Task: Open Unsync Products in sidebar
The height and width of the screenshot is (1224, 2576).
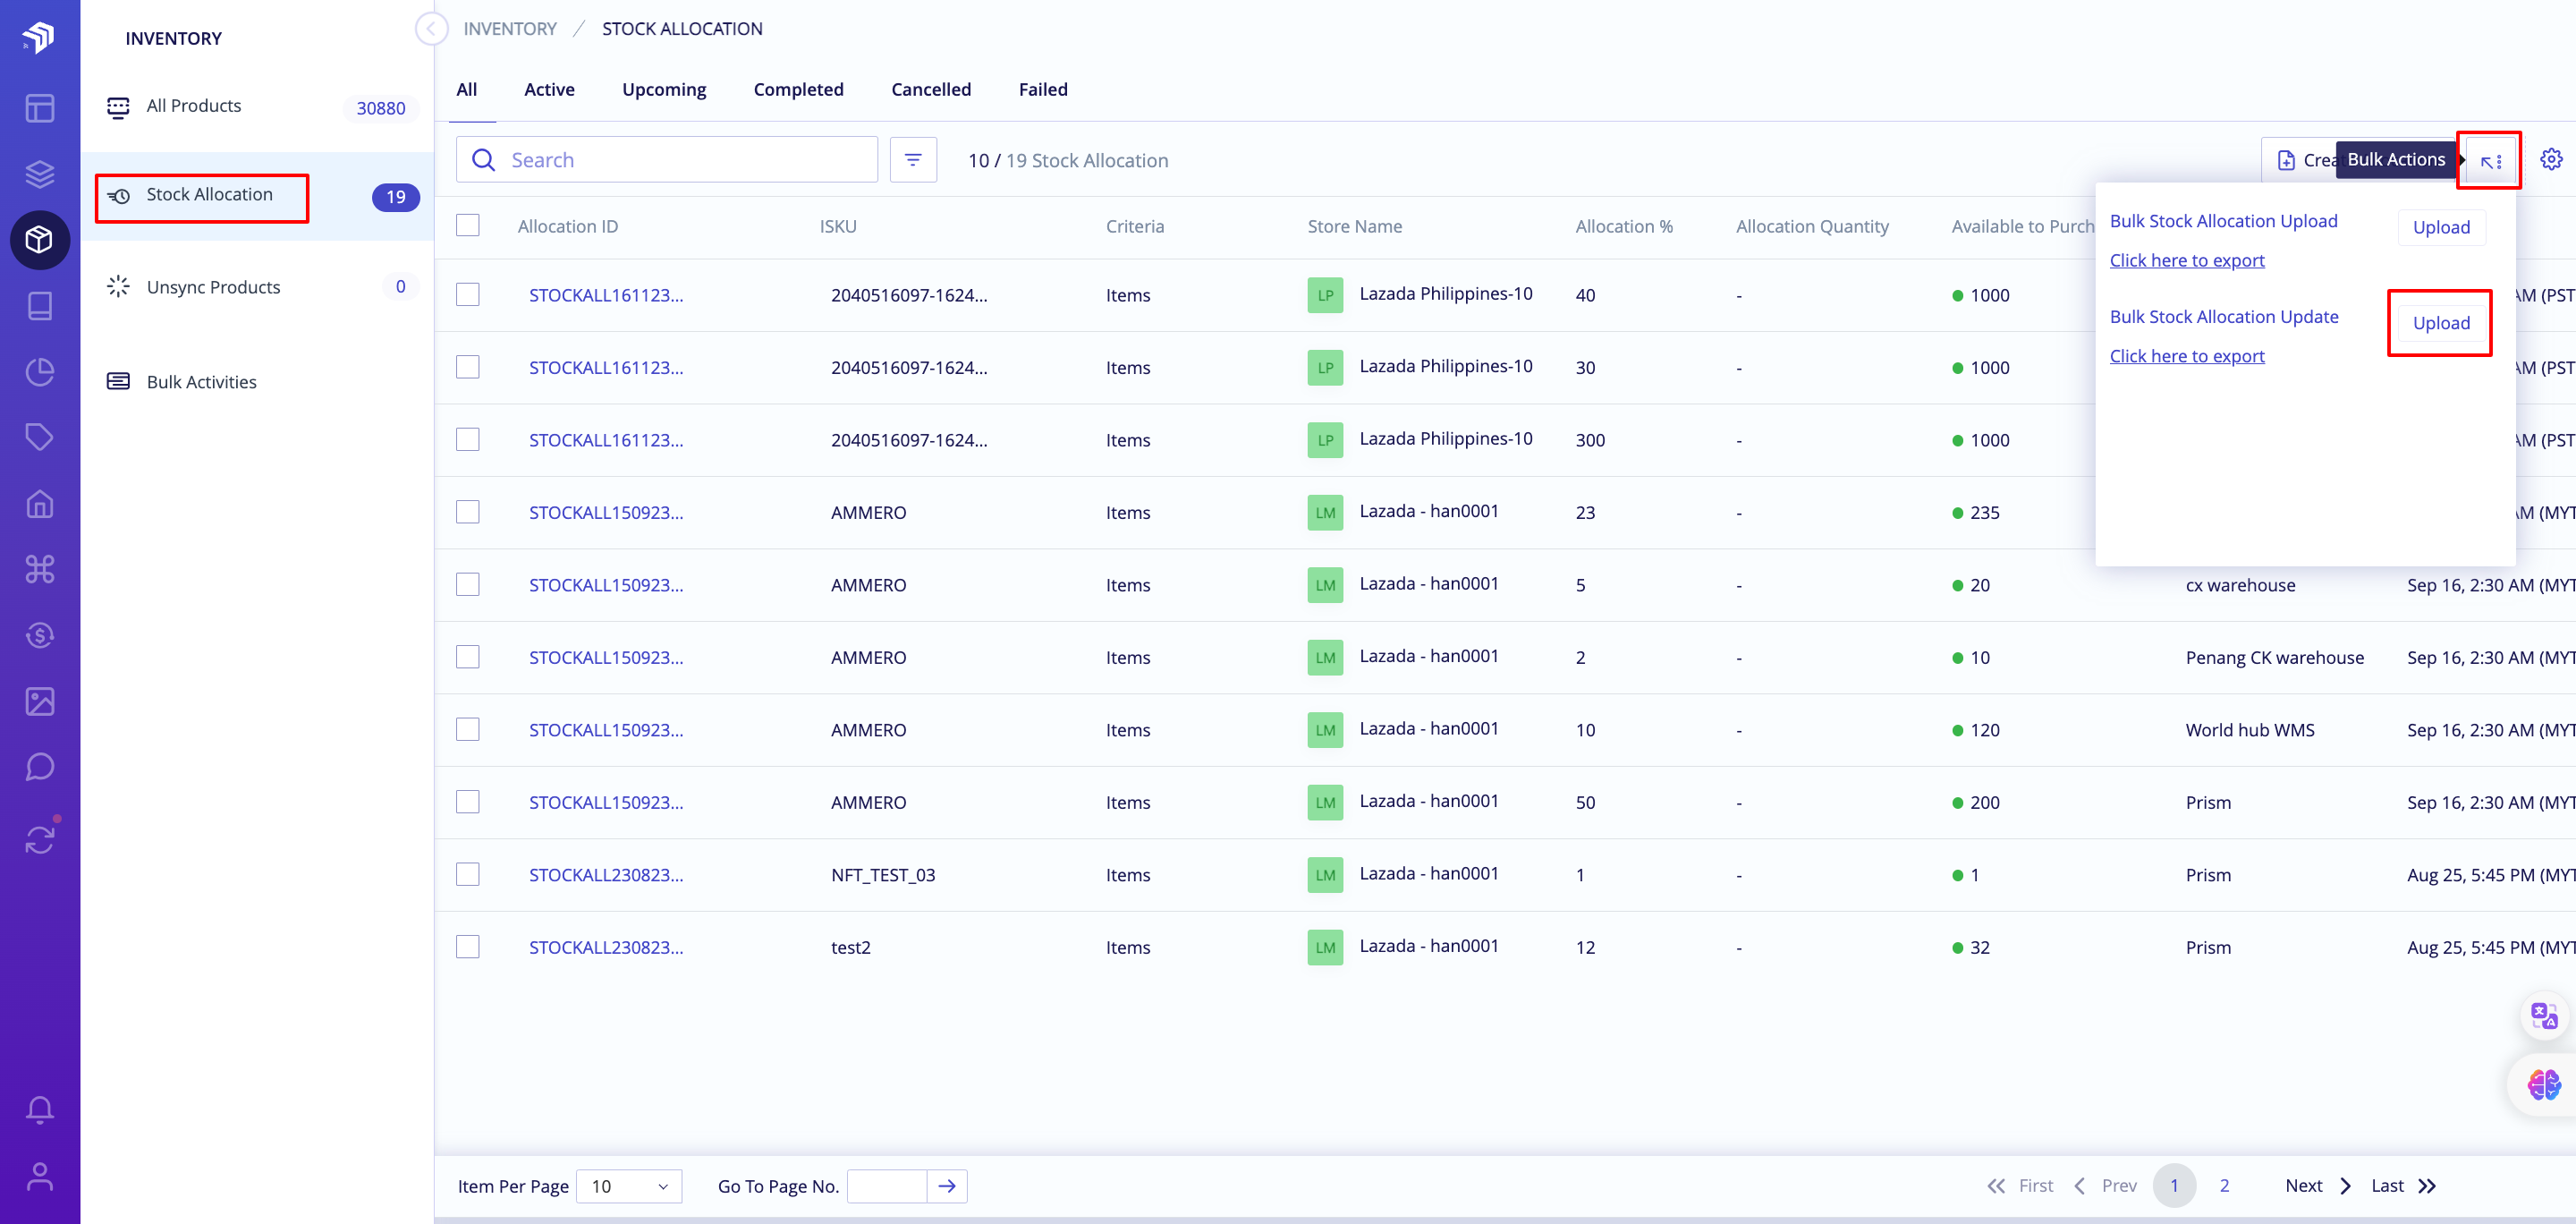Action: coord(258,287)
